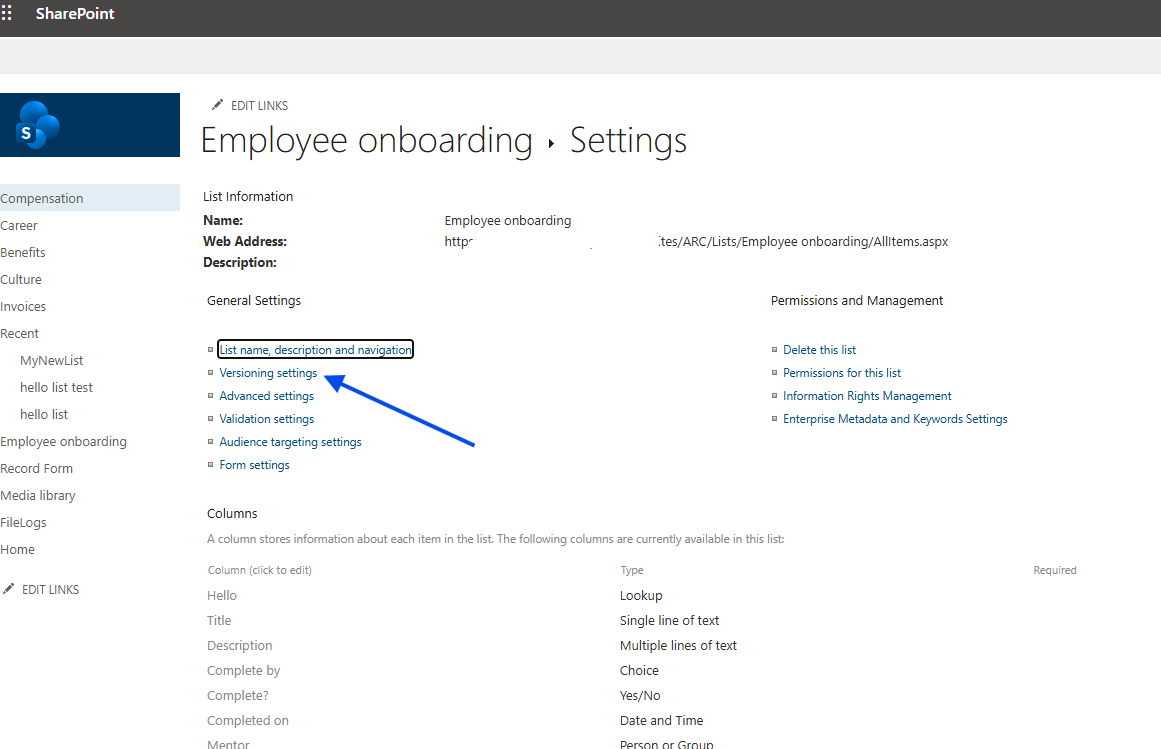Image resolution: width=1161 pixels, height=749 pixels.
Task: Open the app launcher waffle icon
Action: [x=7, y=14]
